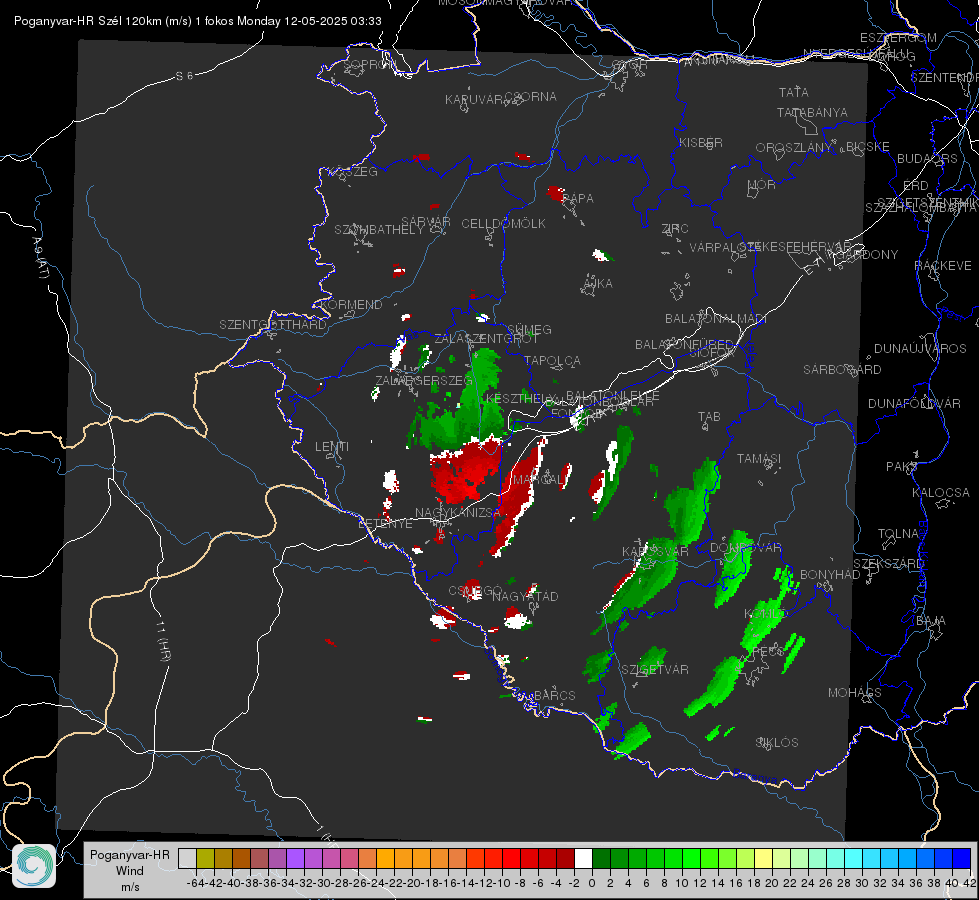Click the BARCS city label
Viewport: 979px width, 900px height.
coord(555,695)
